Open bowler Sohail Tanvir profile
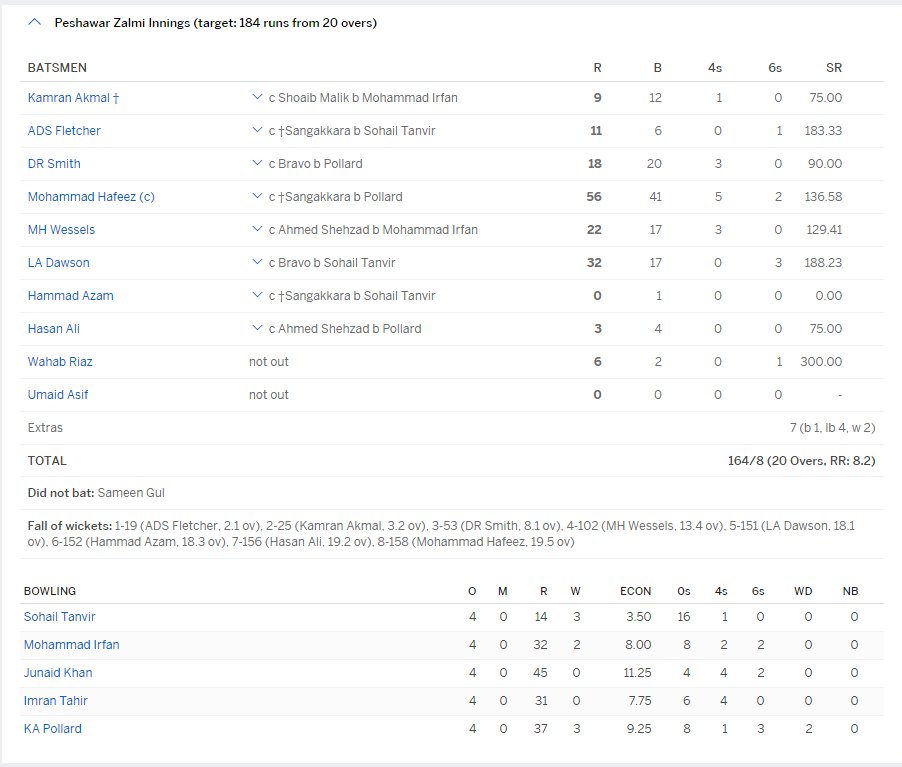902x767 pixels. (60, 617)
